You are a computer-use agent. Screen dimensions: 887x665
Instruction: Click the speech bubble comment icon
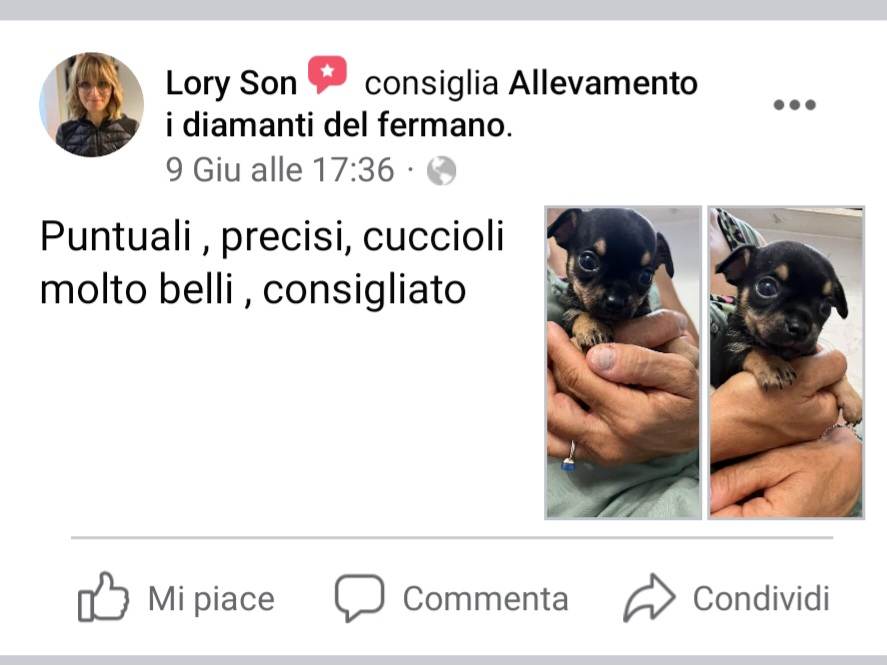pyautogui.click(x=359, y=598)
